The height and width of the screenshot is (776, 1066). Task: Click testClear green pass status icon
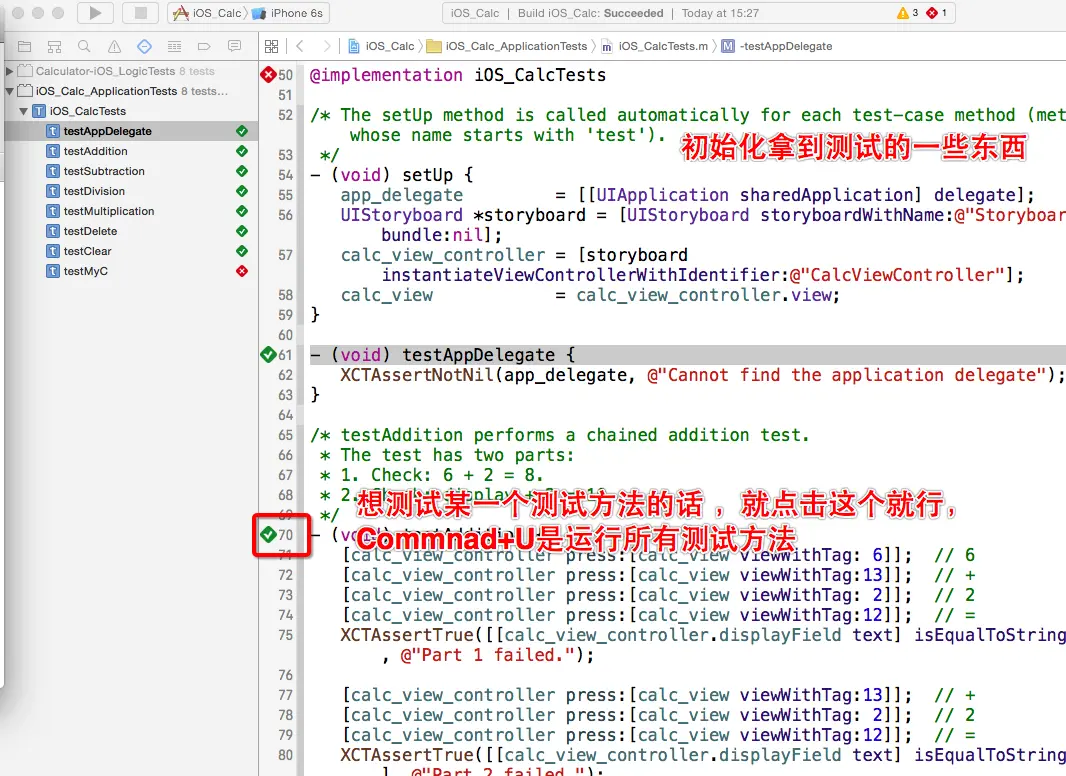coord(242,251)
